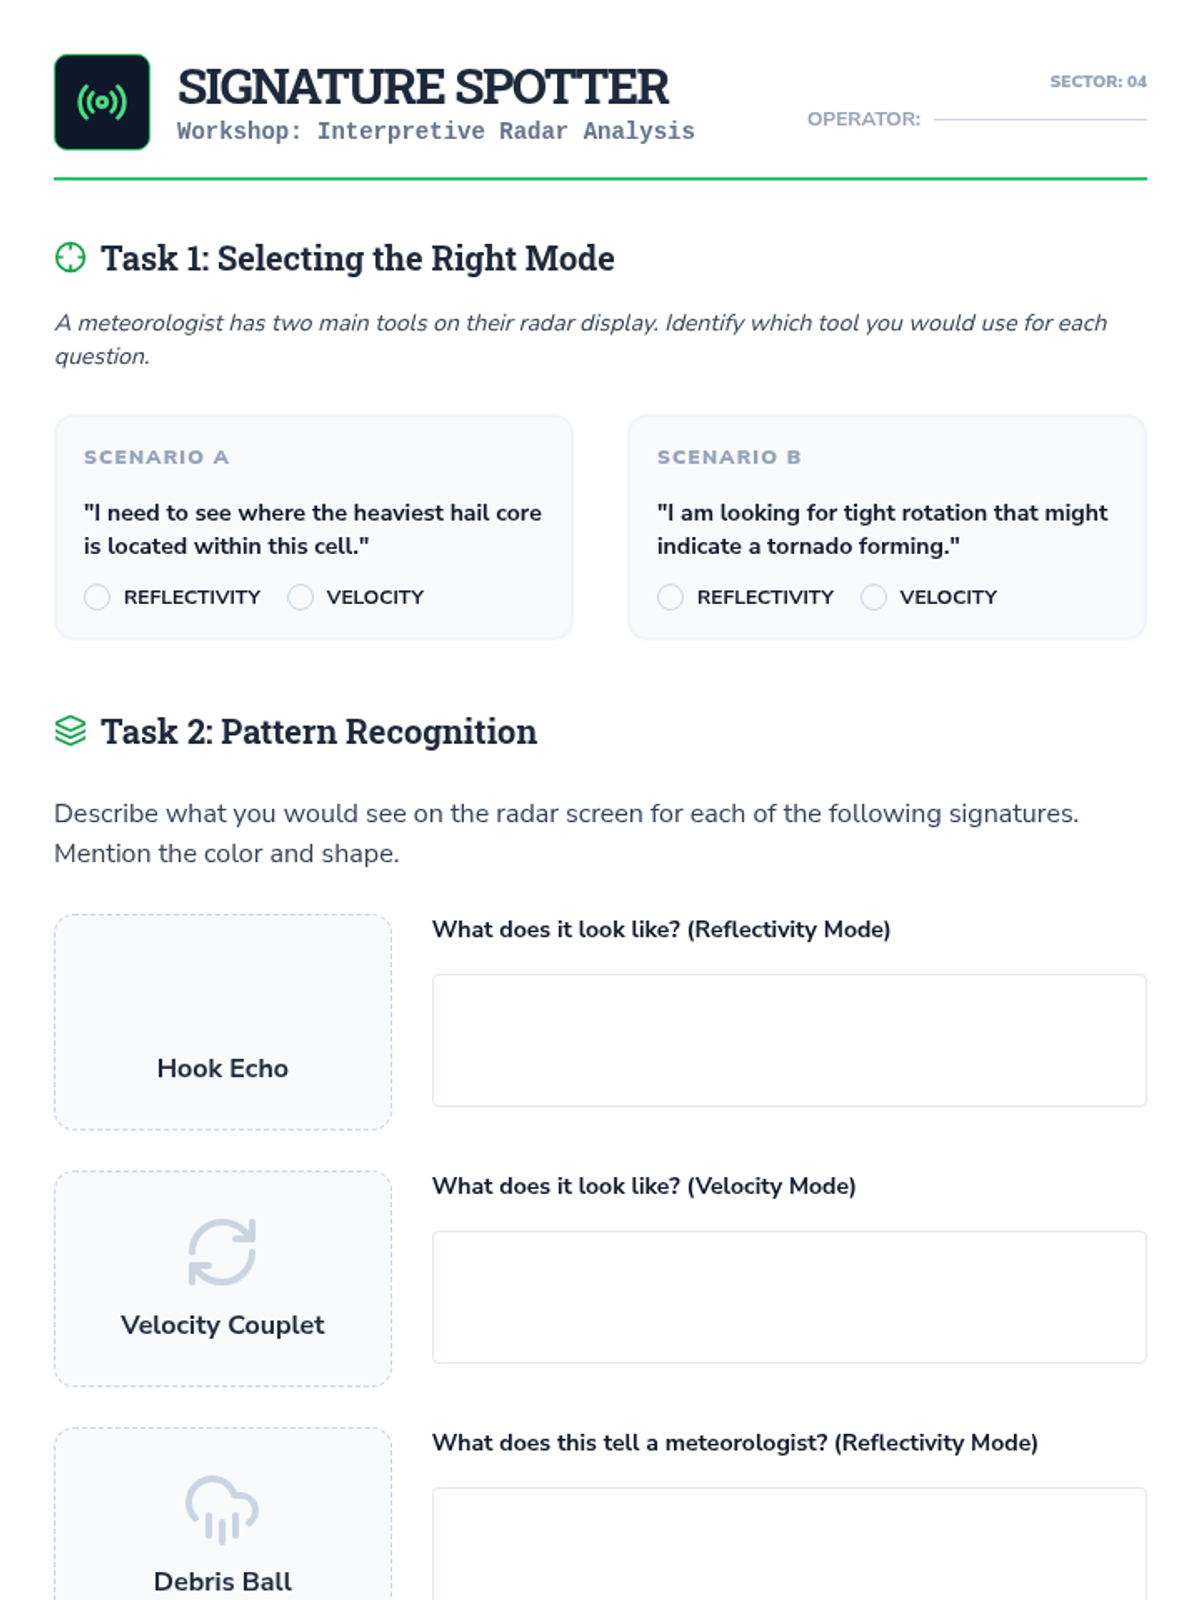Click the crosshair icon beside Task 1
The width and height of the screenshot is (1200, 1600).
click(70, 258)
